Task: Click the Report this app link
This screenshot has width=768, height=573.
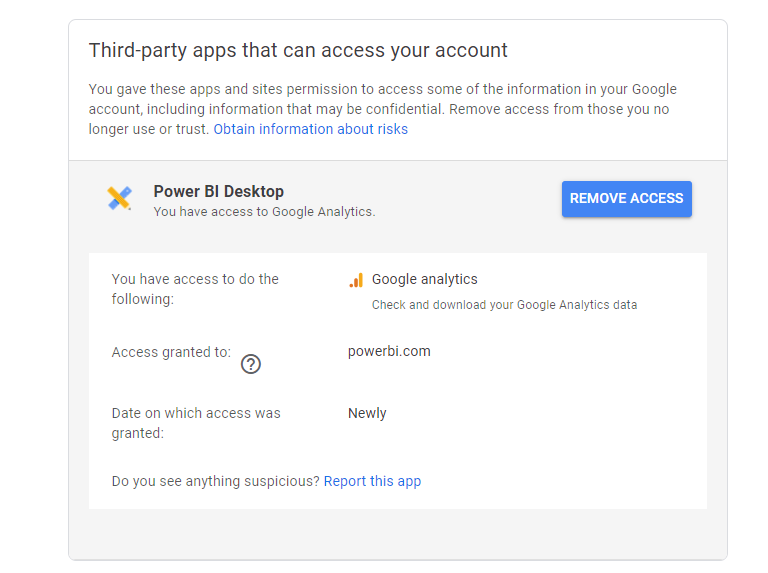Action: coord(372,481)
